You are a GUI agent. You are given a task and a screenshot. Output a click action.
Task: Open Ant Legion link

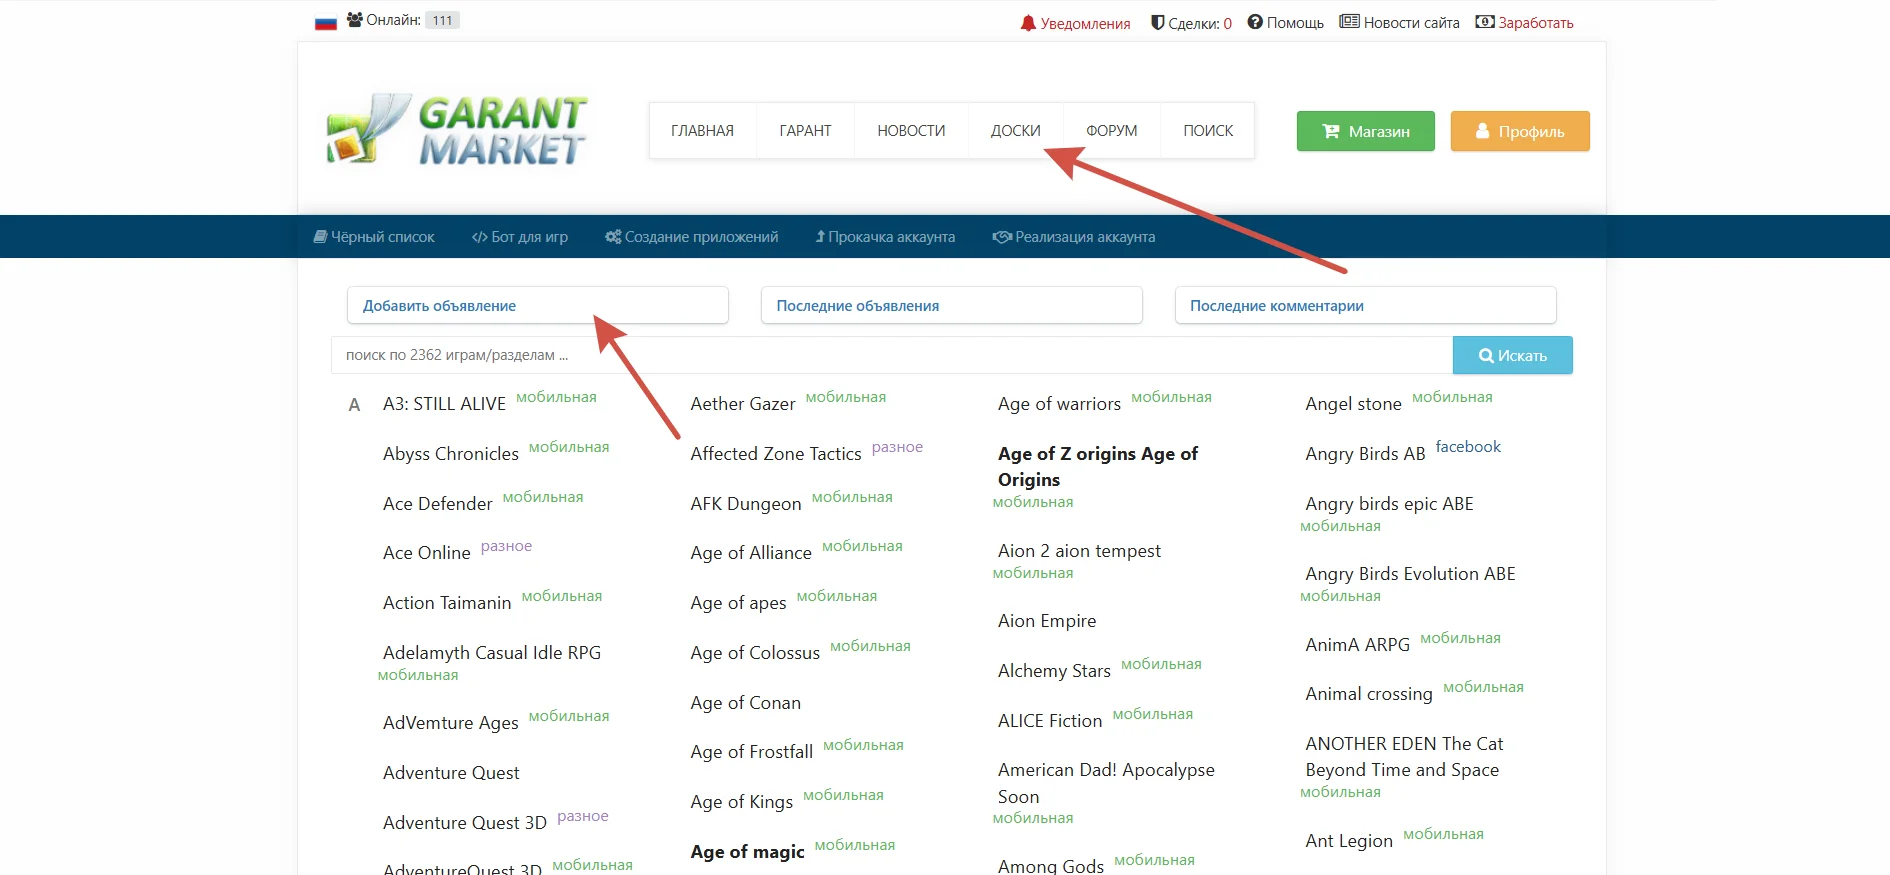[1348, 841]
